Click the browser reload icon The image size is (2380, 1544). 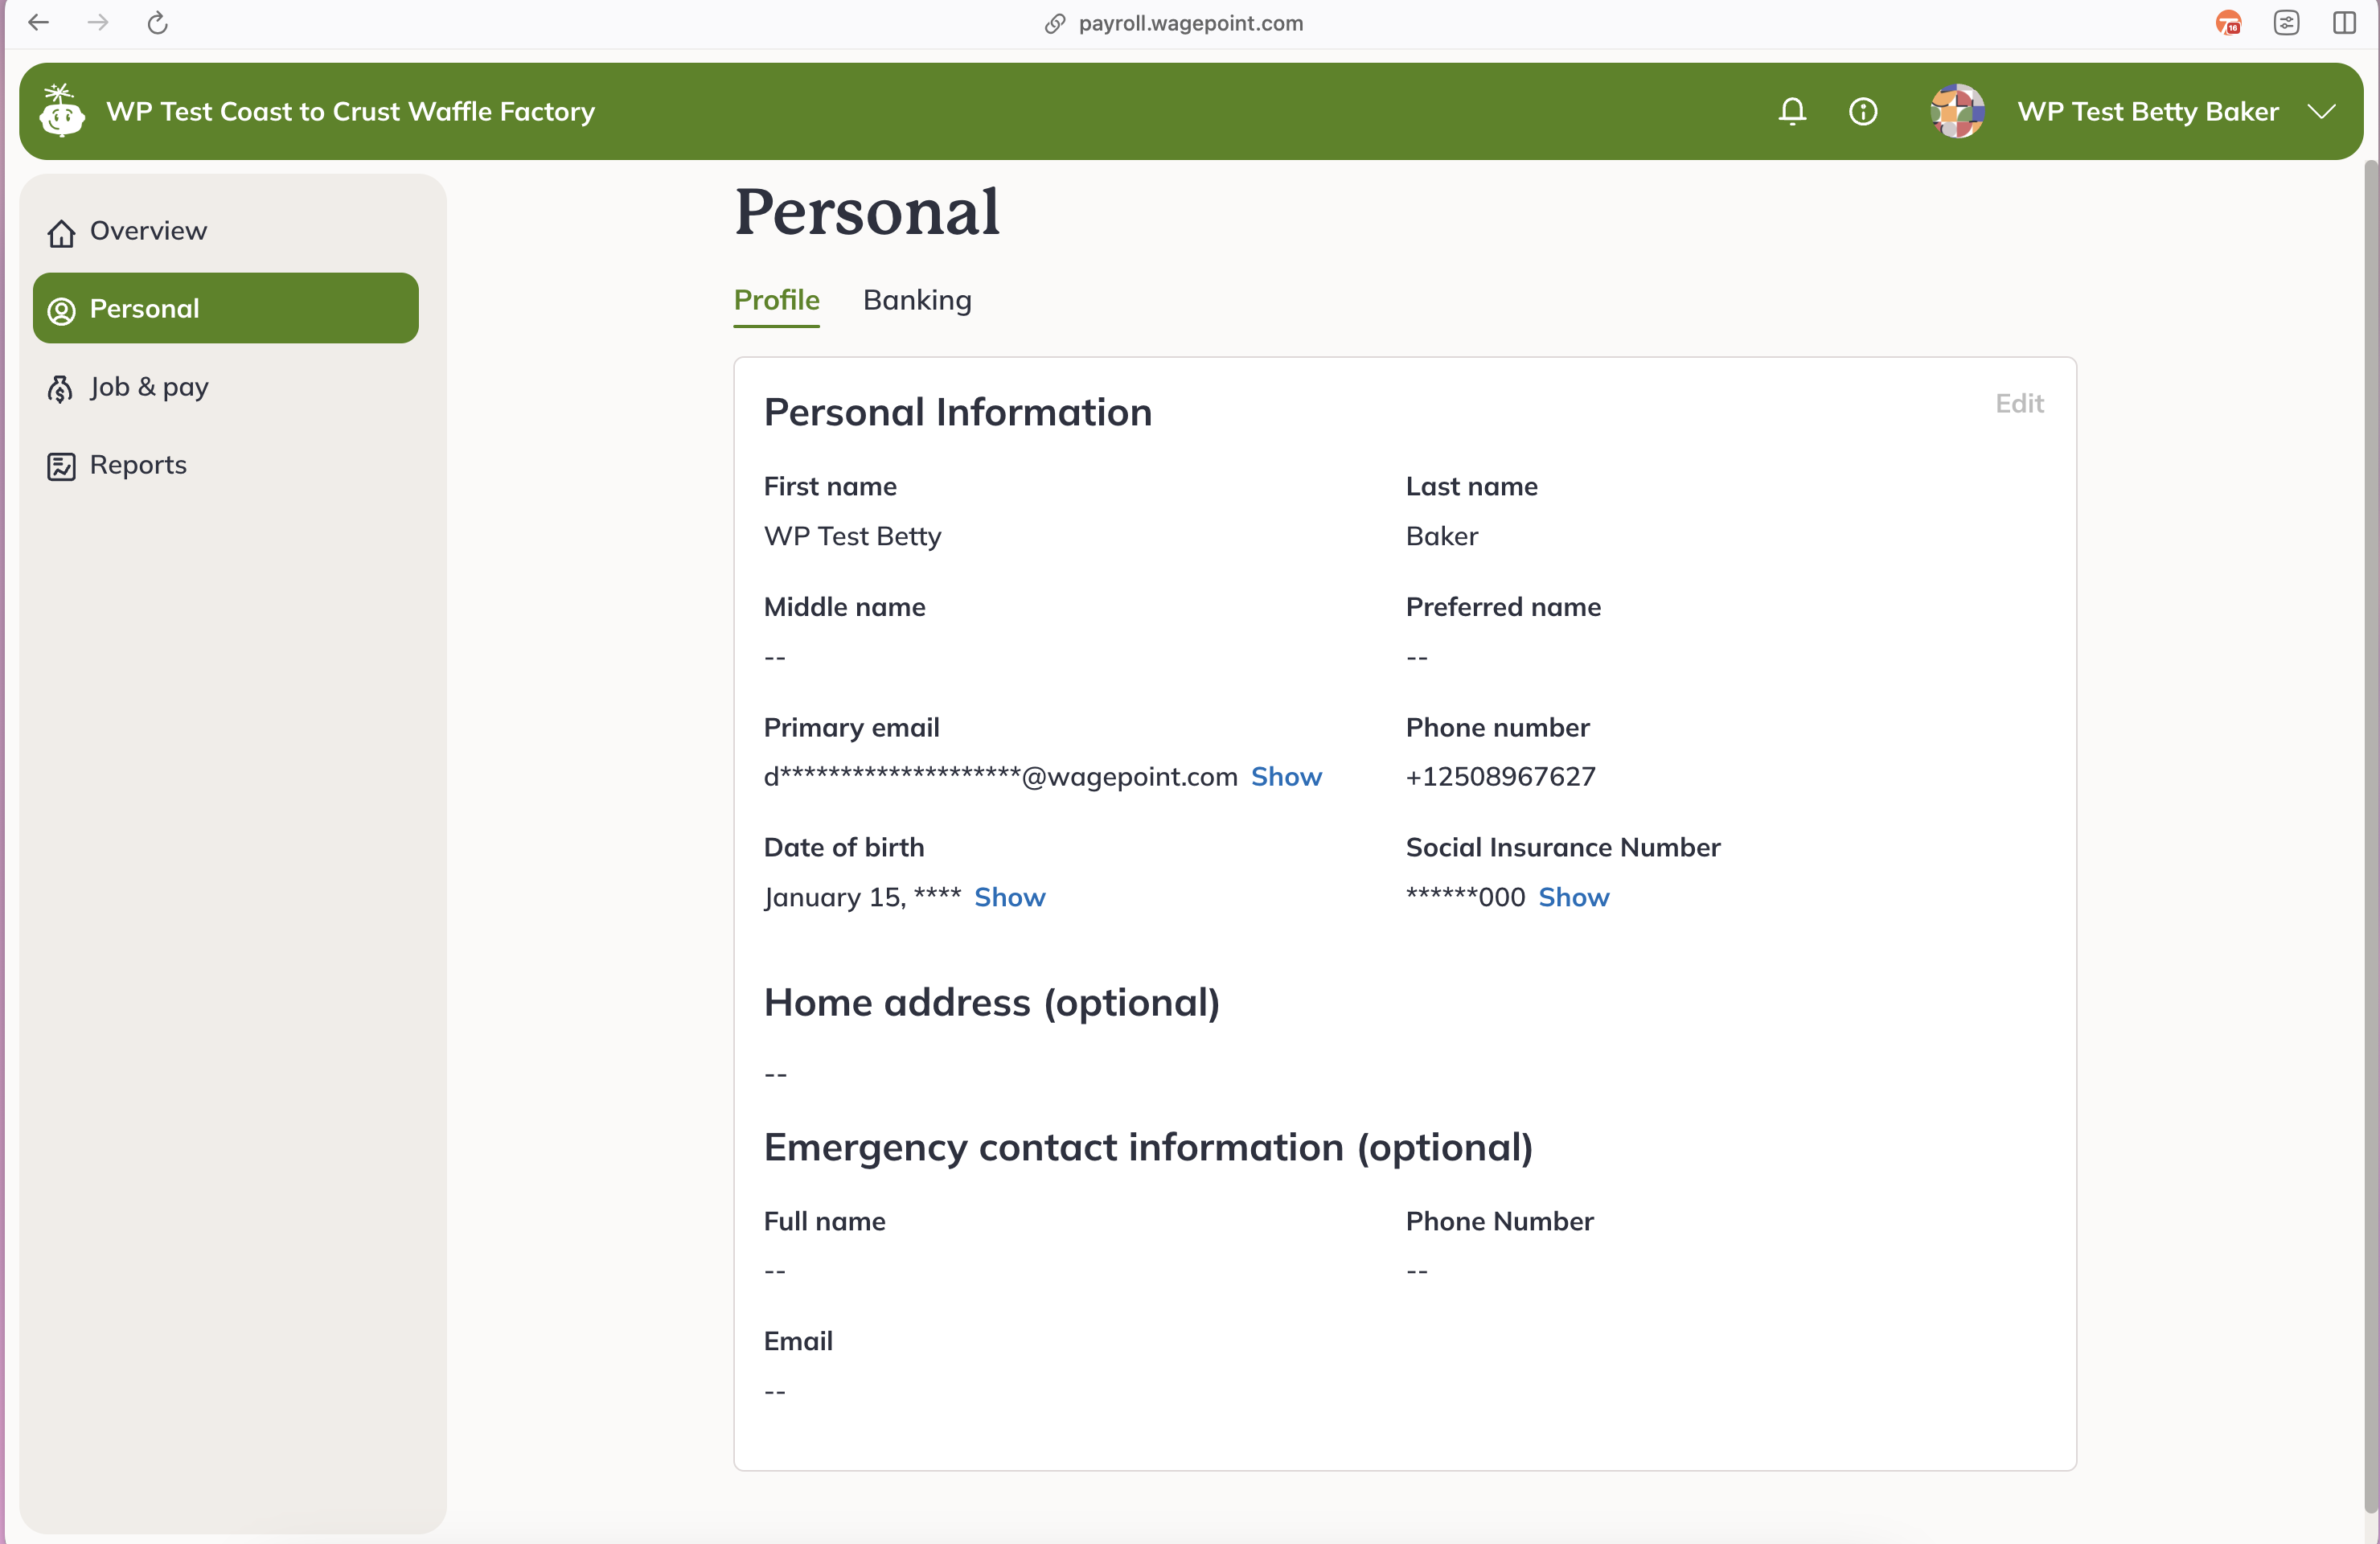pos(157,23)
